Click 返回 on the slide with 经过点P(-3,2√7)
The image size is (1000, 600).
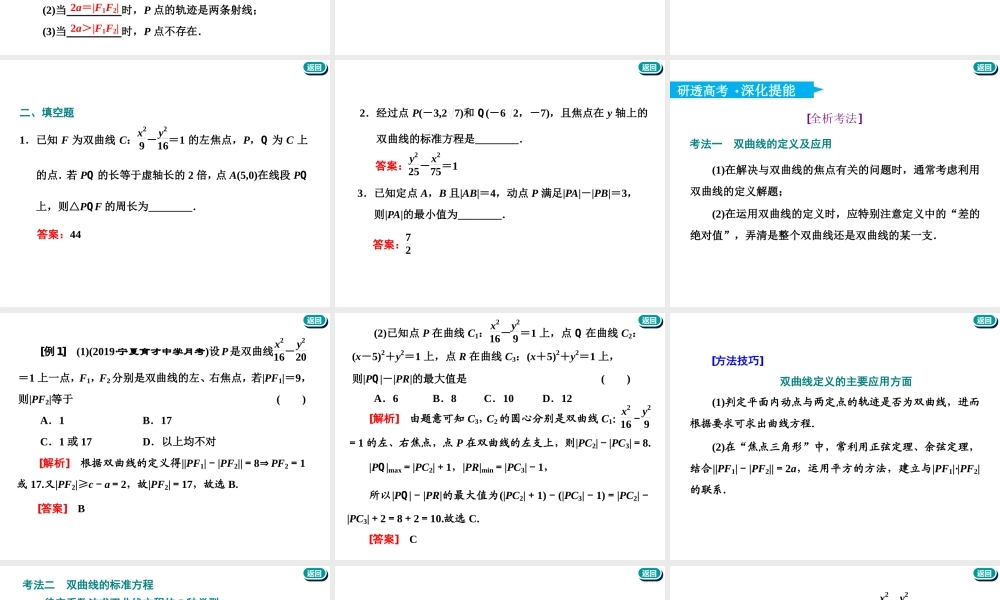point(649,69)
